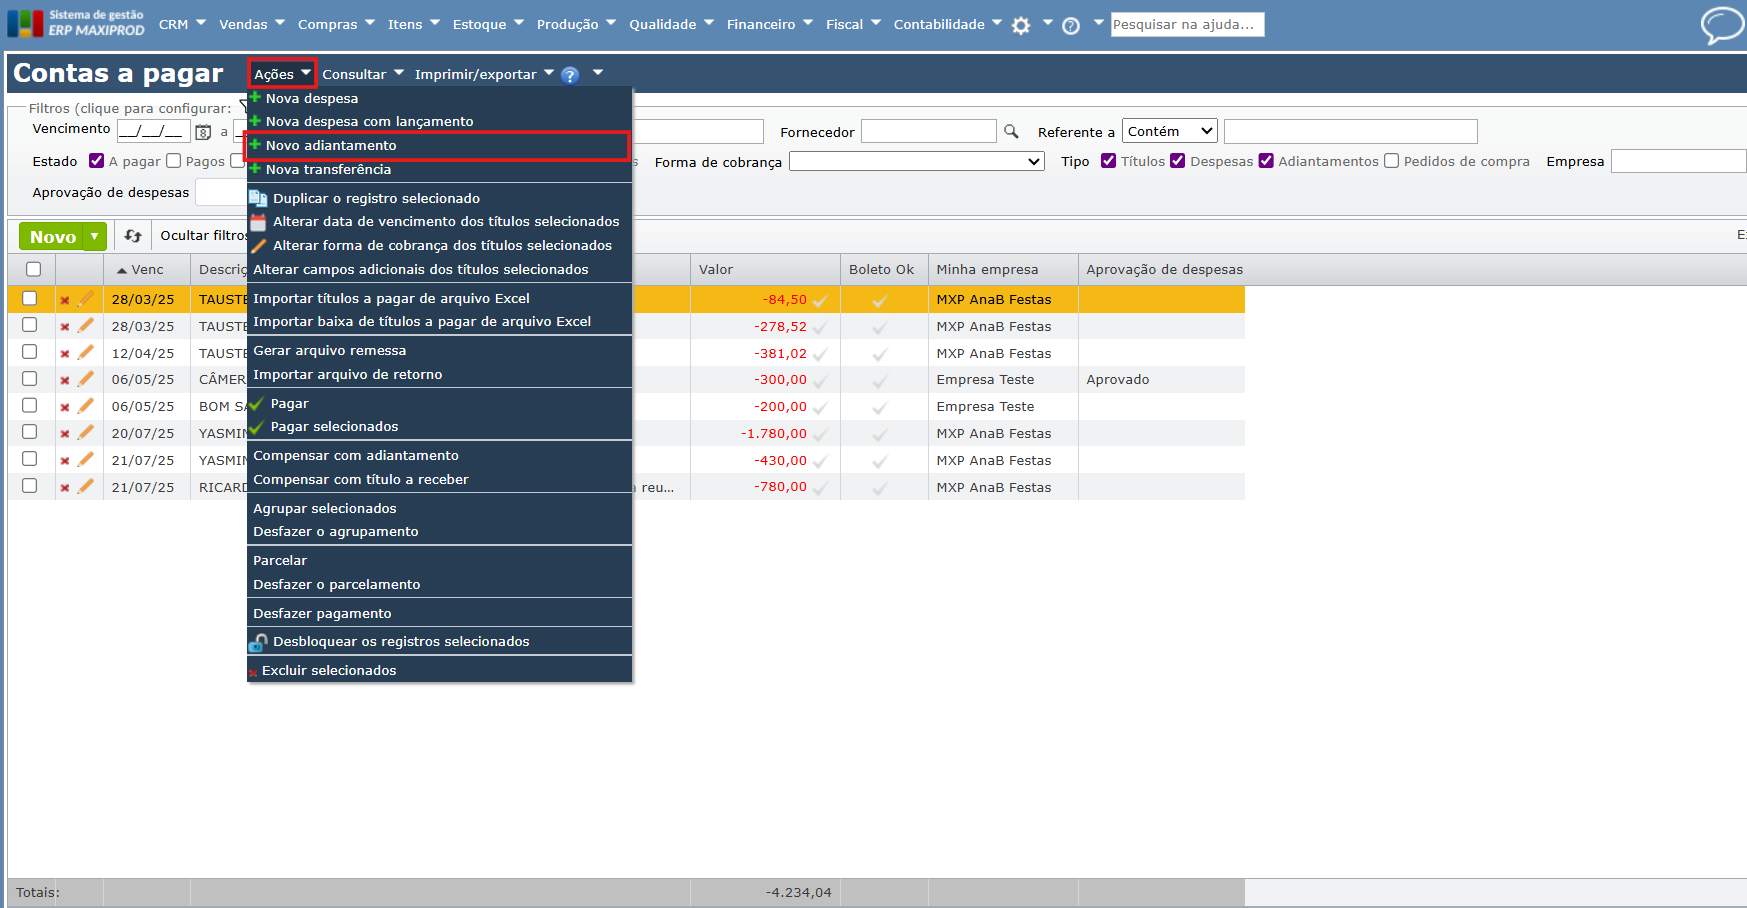This screenshot has height=908, width=1747.
Task: Click into the Fornecedor input field
Action: 928,132
